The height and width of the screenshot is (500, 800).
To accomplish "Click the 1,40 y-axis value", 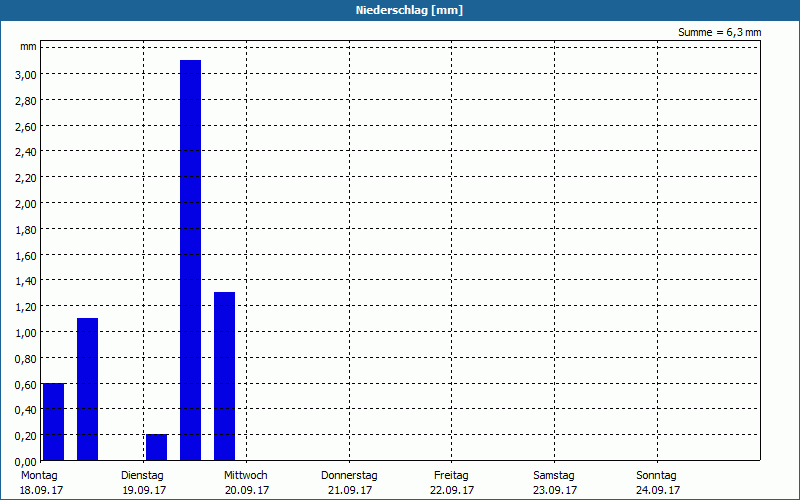I will (26, 281).
